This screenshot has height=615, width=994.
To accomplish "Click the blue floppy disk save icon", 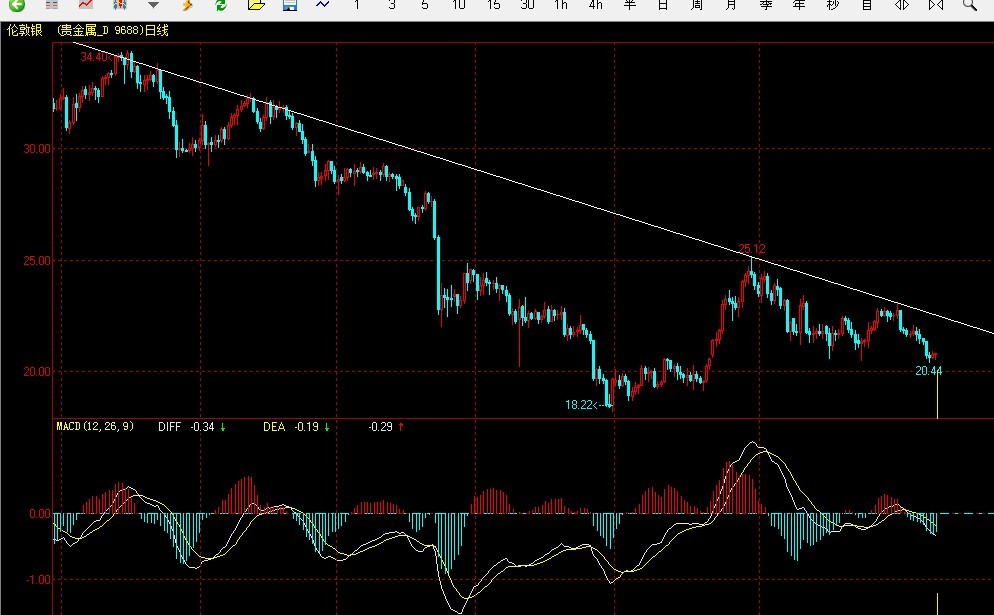I will 290,5.
